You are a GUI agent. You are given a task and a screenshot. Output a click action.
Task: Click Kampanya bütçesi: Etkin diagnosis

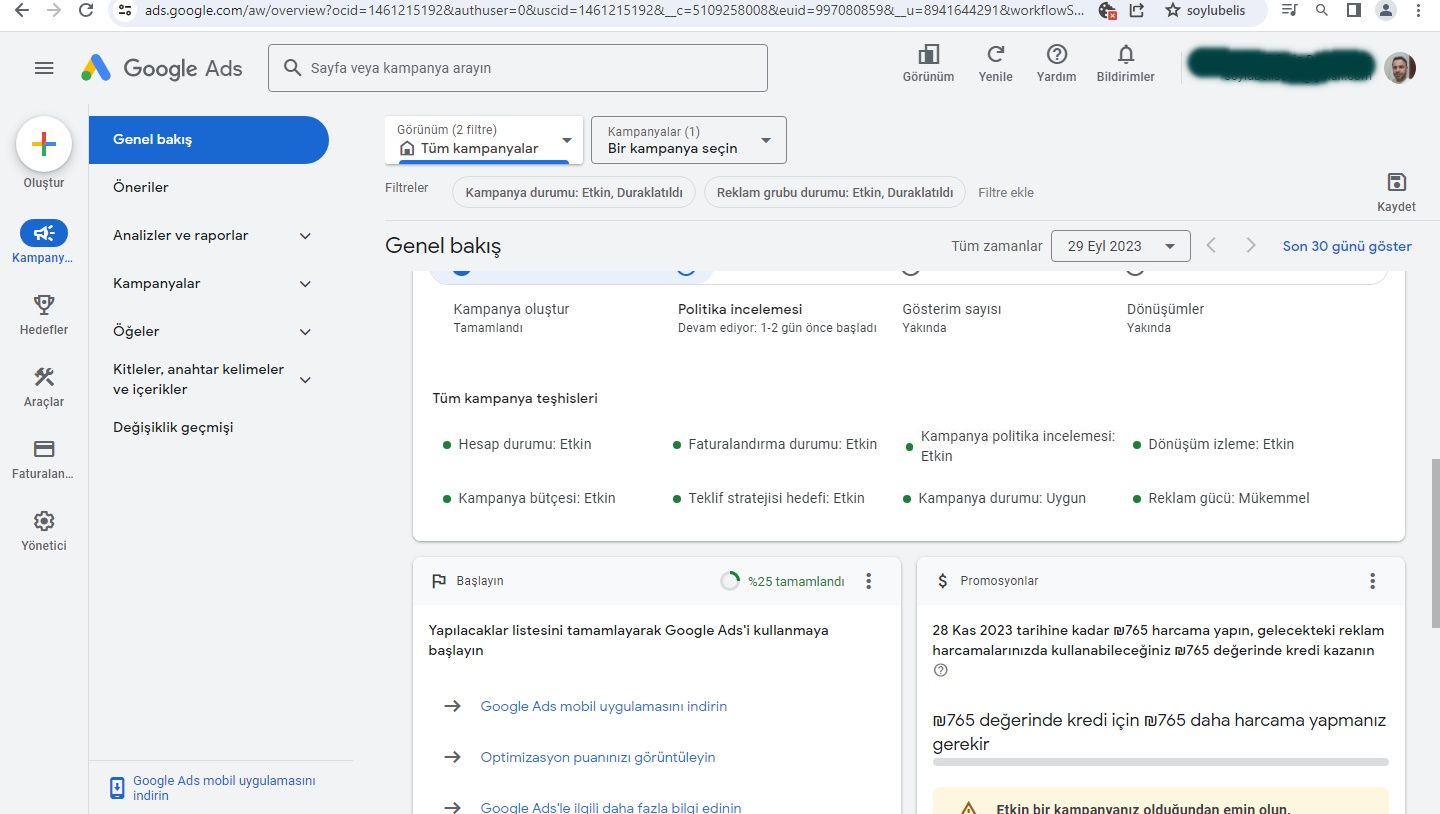[529, 498]
